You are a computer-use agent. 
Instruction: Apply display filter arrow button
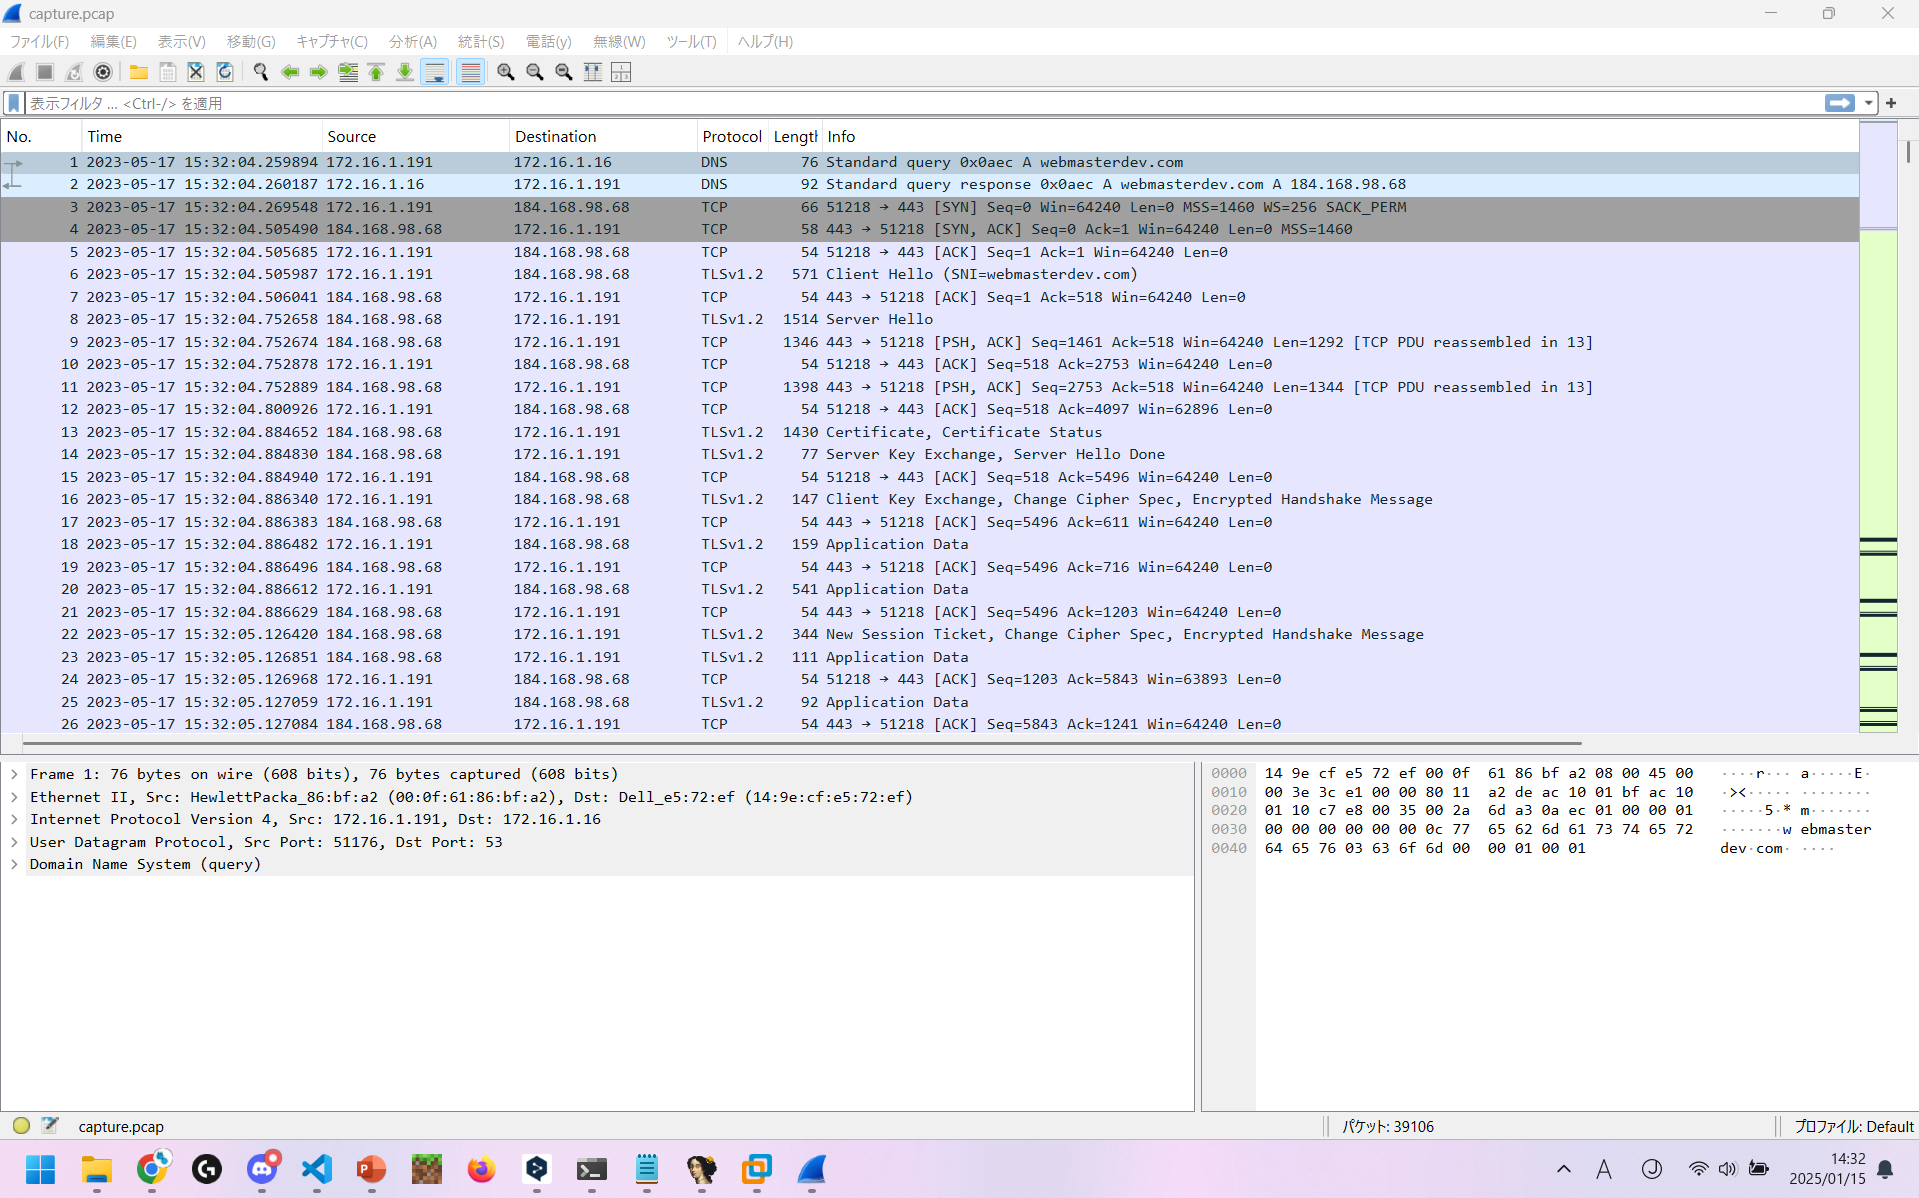click(x=1839, y=103)
